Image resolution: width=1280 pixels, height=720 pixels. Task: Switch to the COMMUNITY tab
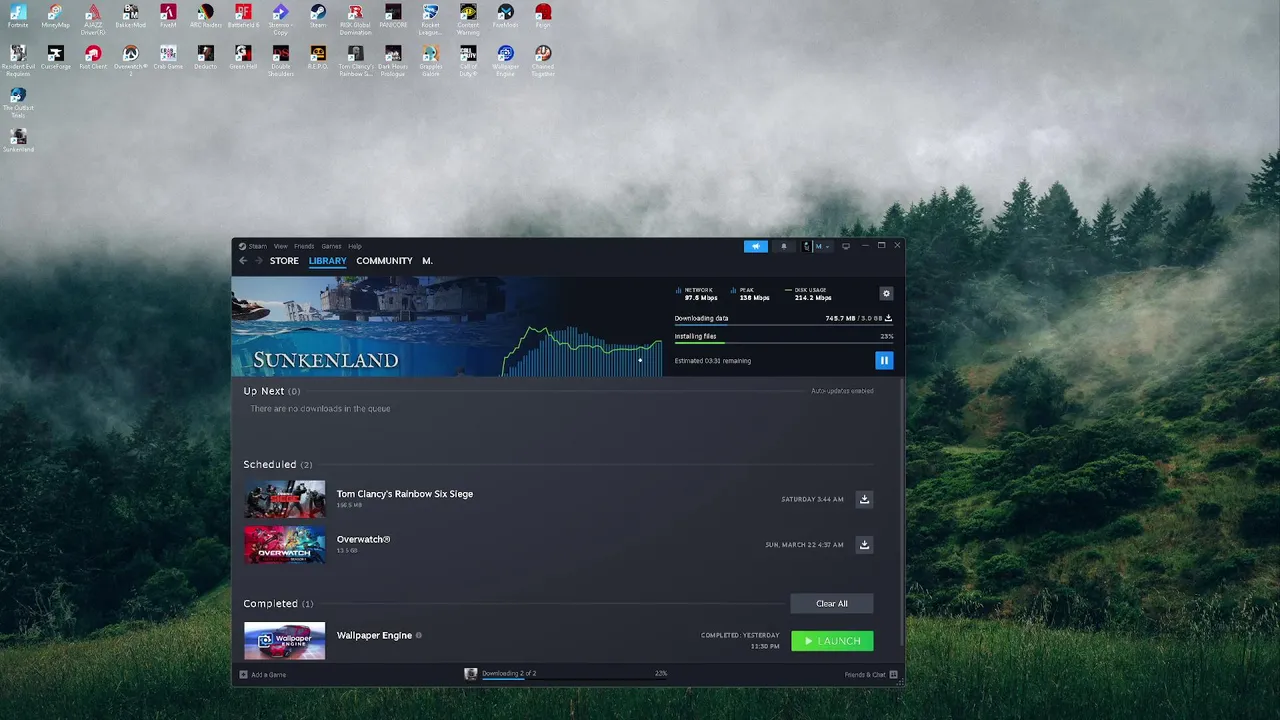[x=384, y=261]
